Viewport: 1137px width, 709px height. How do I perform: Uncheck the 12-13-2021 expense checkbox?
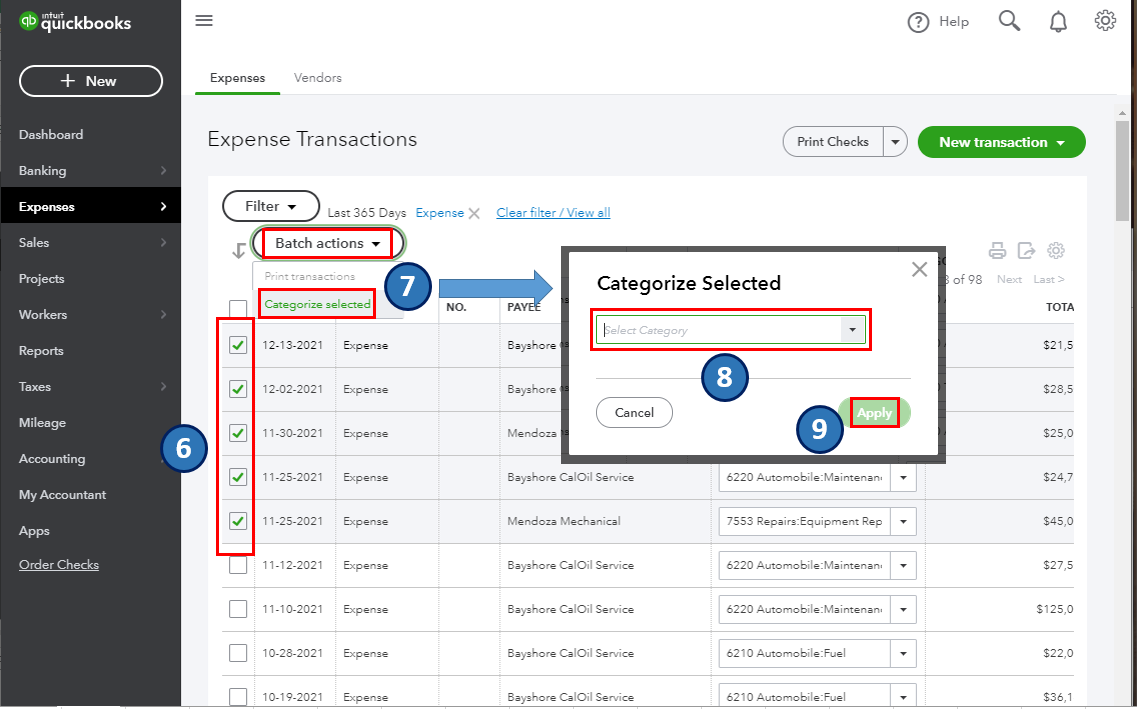(238, 345)
